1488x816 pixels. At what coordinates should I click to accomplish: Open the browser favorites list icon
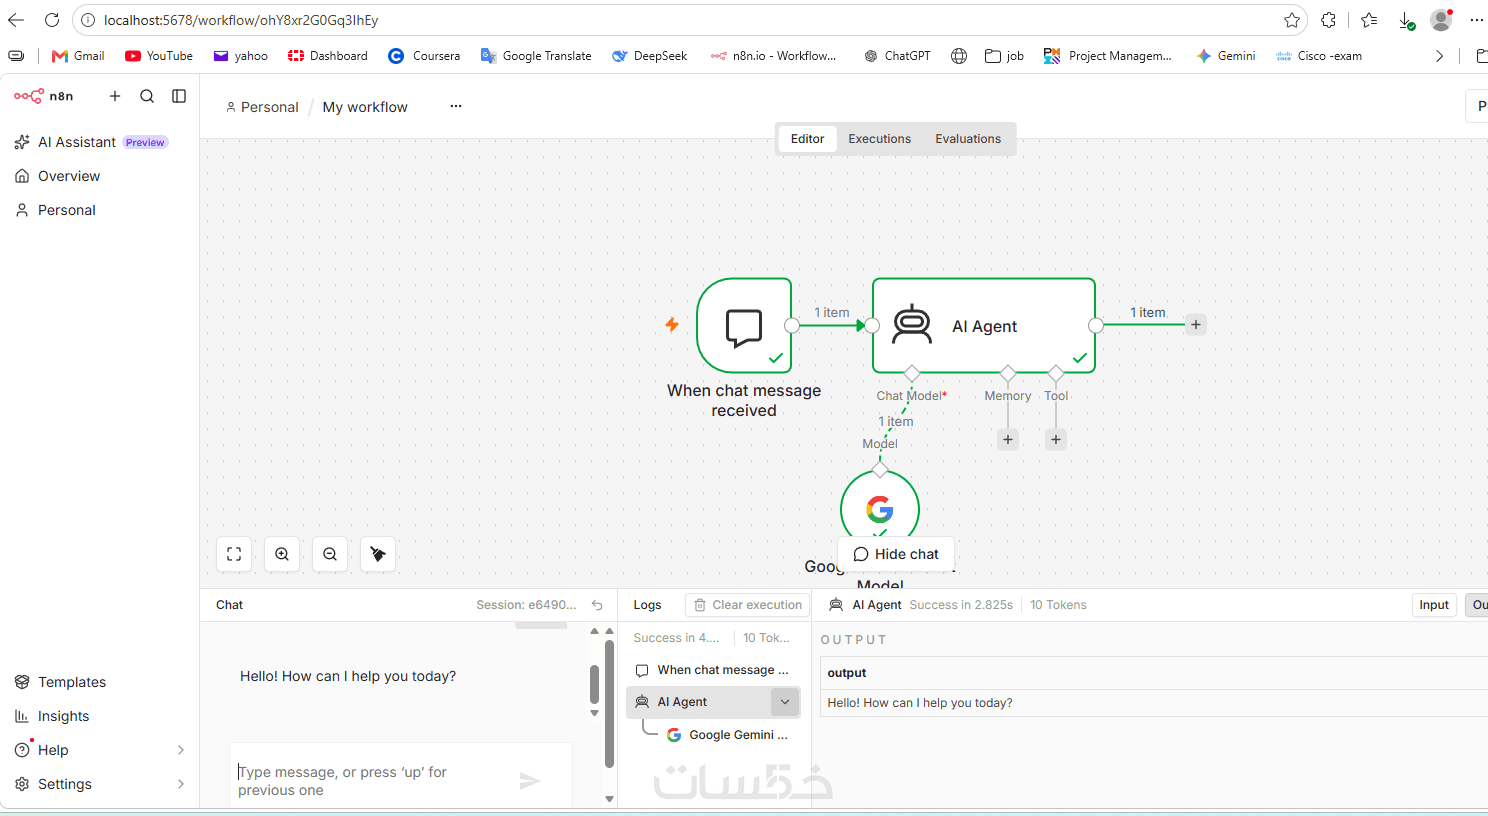(x=1369, y=20)
